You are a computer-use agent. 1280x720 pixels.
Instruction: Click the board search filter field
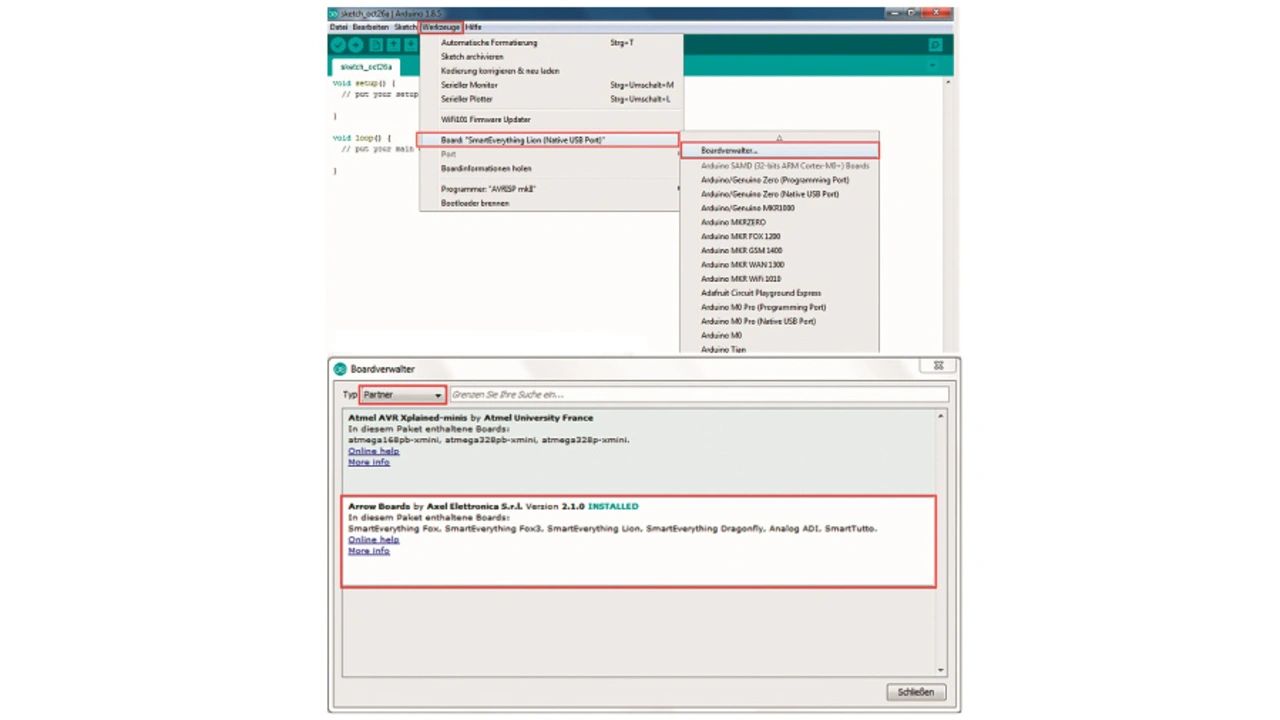click(x=698, y=395)
